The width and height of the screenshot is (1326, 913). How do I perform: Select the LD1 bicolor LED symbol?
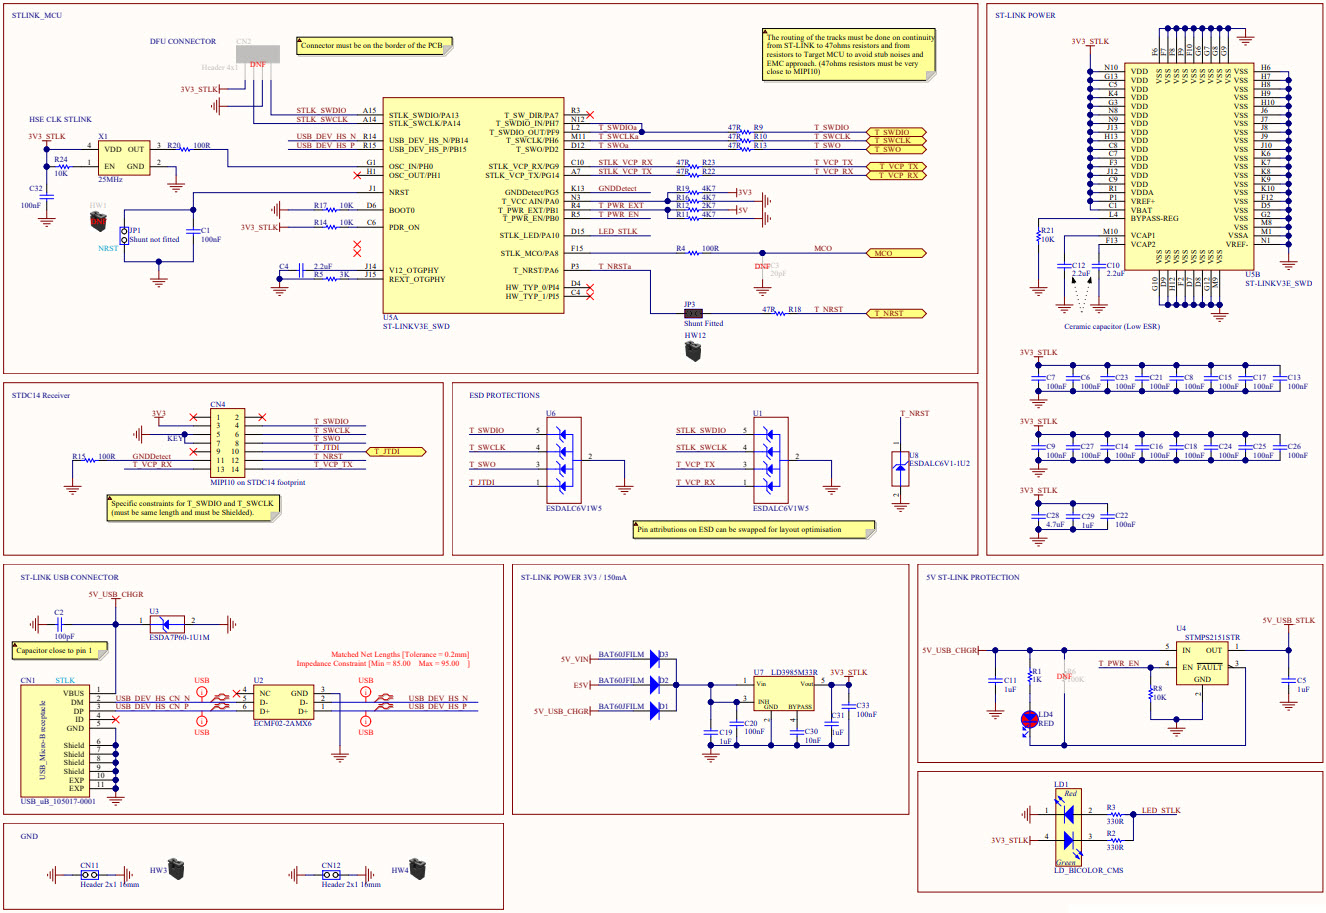point(1068,827)
